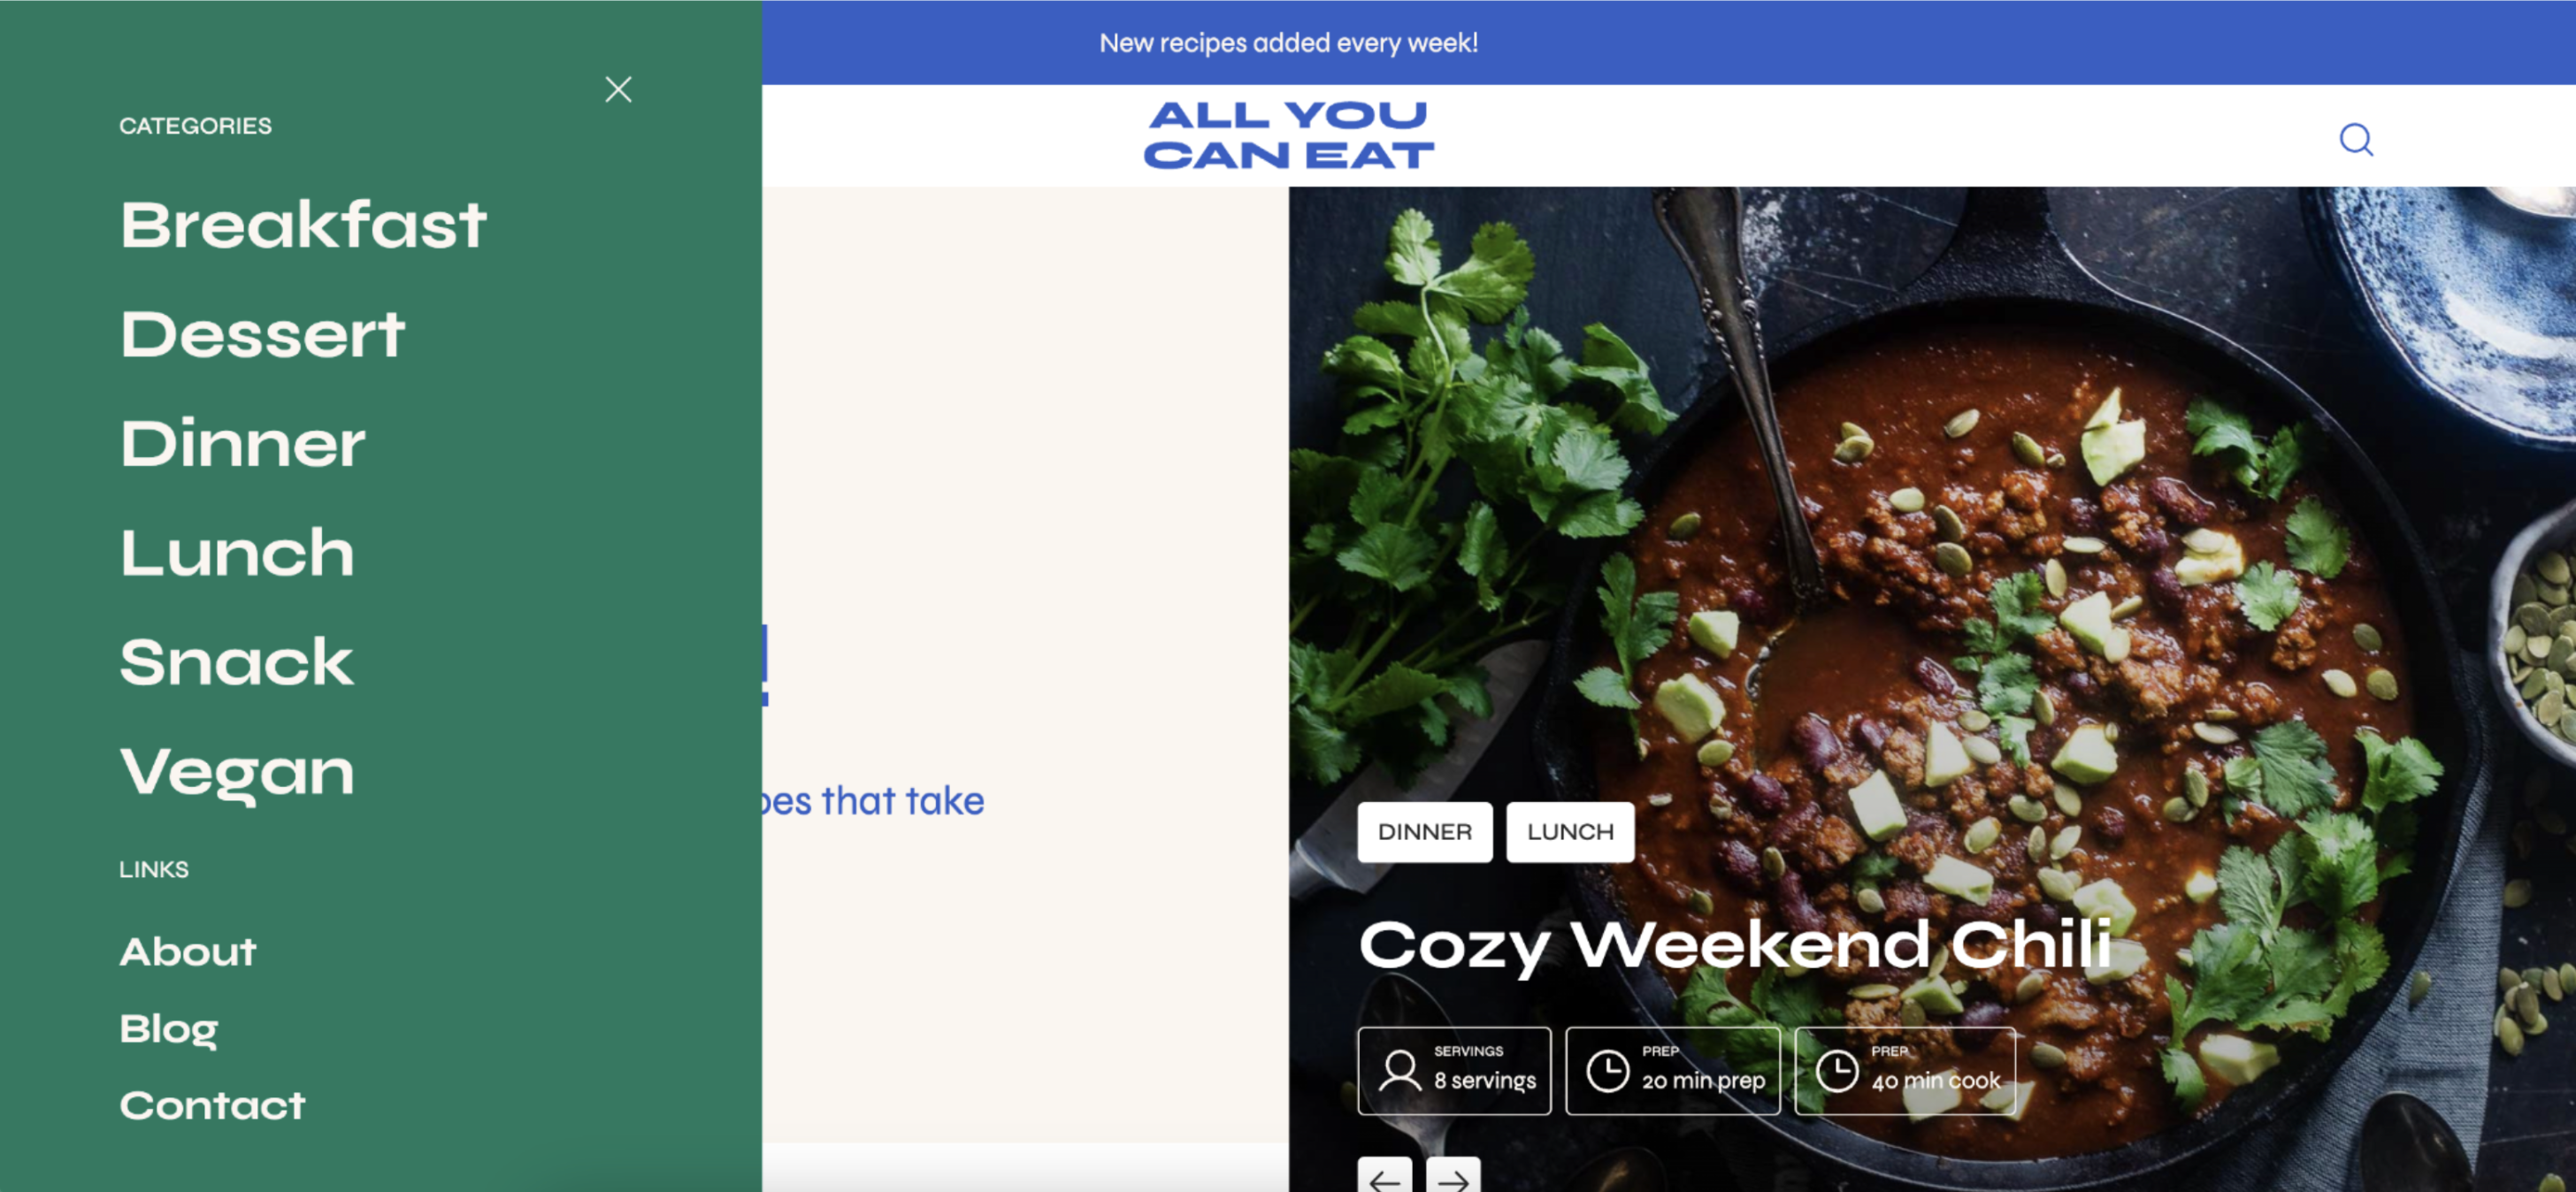Click the 40 min cook clock icon
The height and width of the screenshot is (1192, 2576).
click(1837, 1071)
